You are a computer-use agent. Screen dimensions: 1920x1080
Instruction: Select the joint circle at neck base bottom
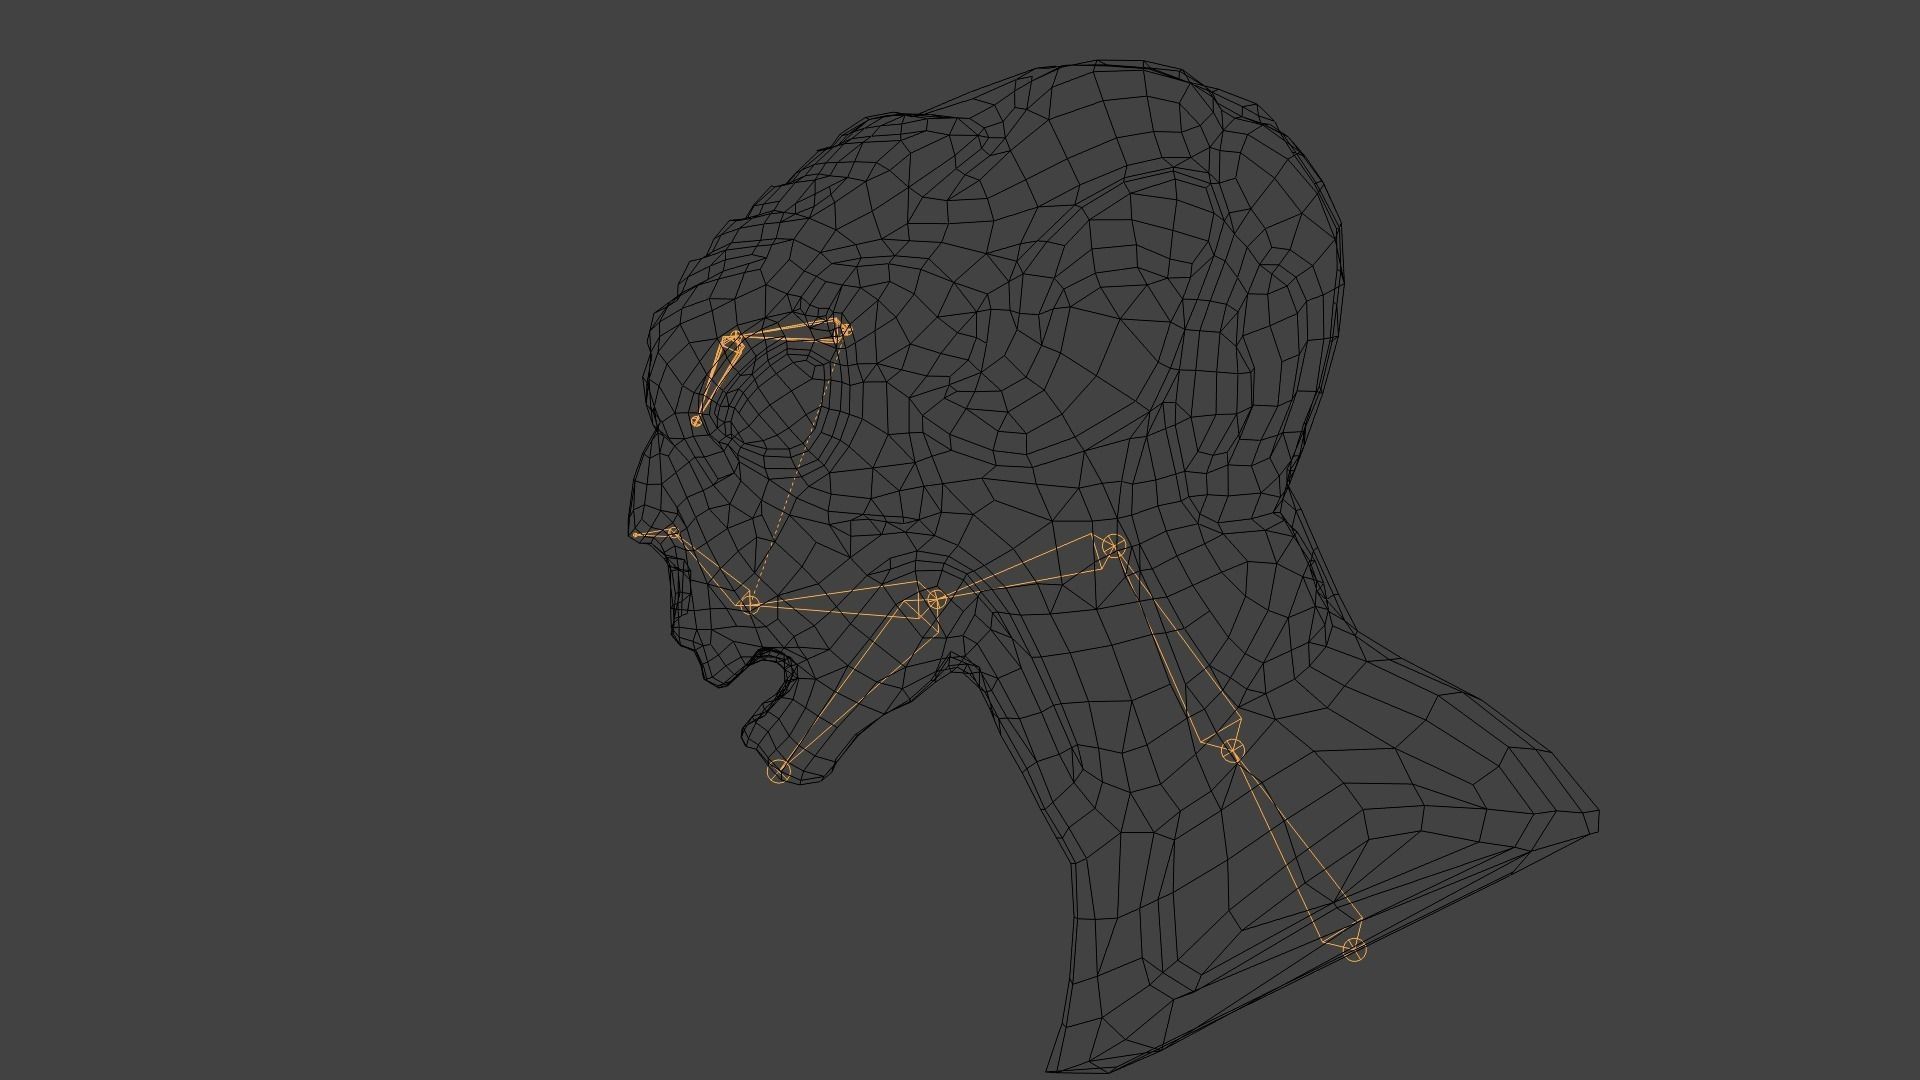pos(1354,949)
